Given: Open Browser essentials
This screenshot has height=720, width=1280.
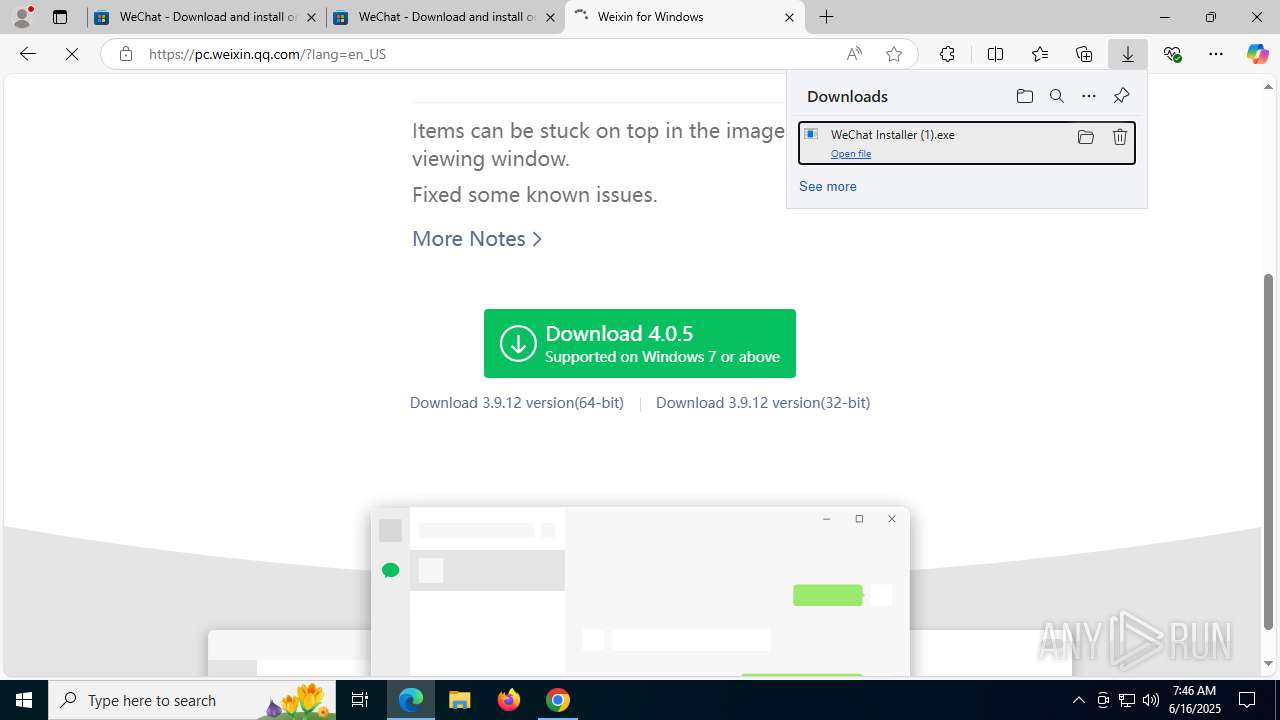Looking at the screenshot, I should (1172, 54).
